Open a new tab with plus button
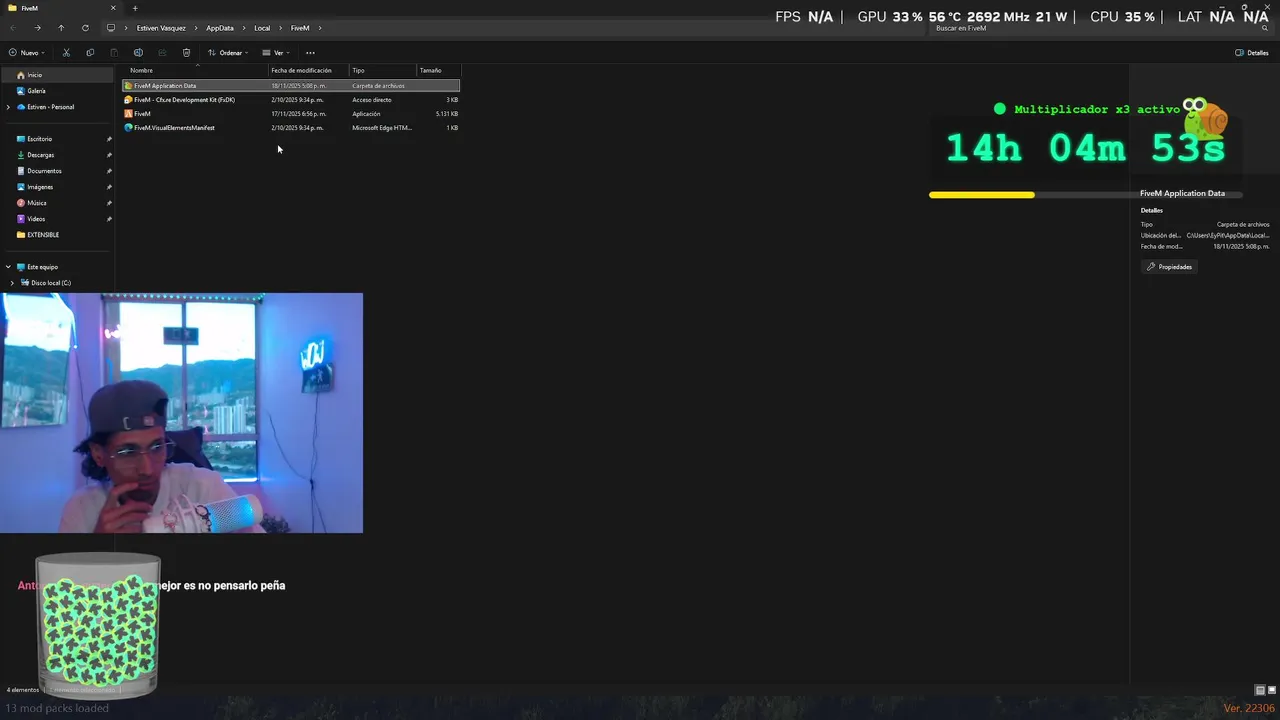The image size is (1280, 720). 135,8
